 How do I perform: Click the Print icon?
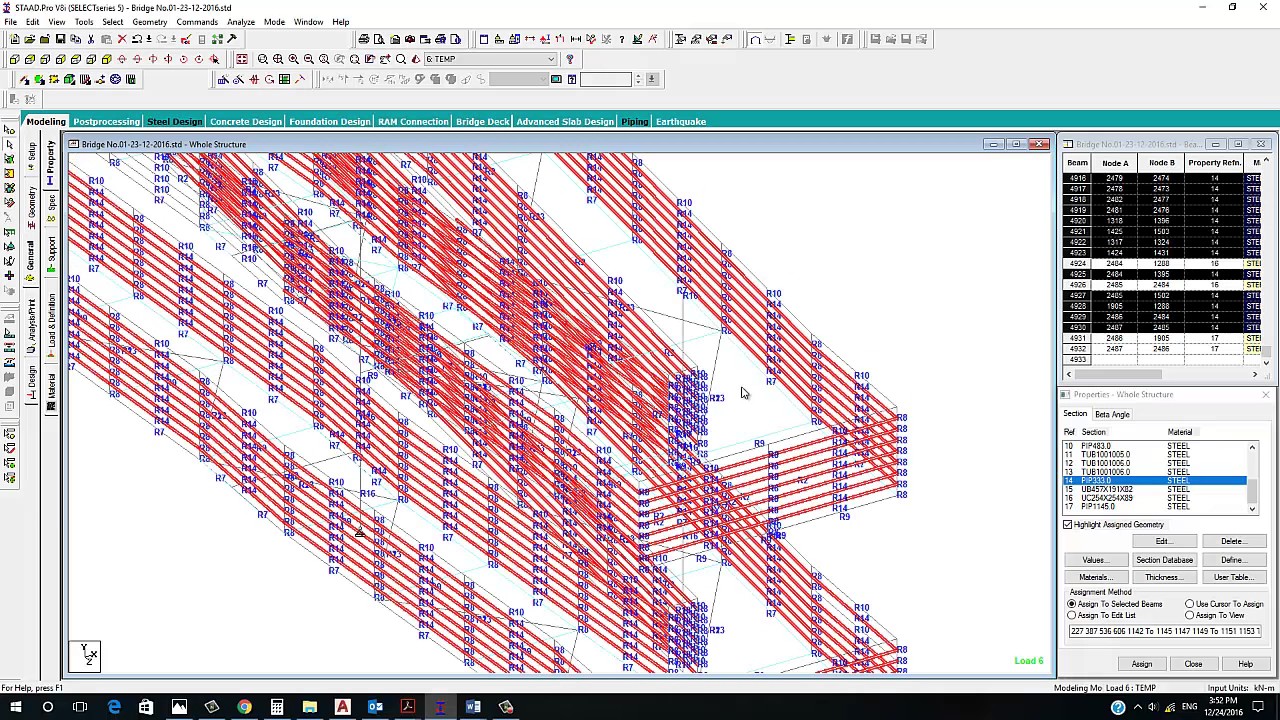point(364,39)
